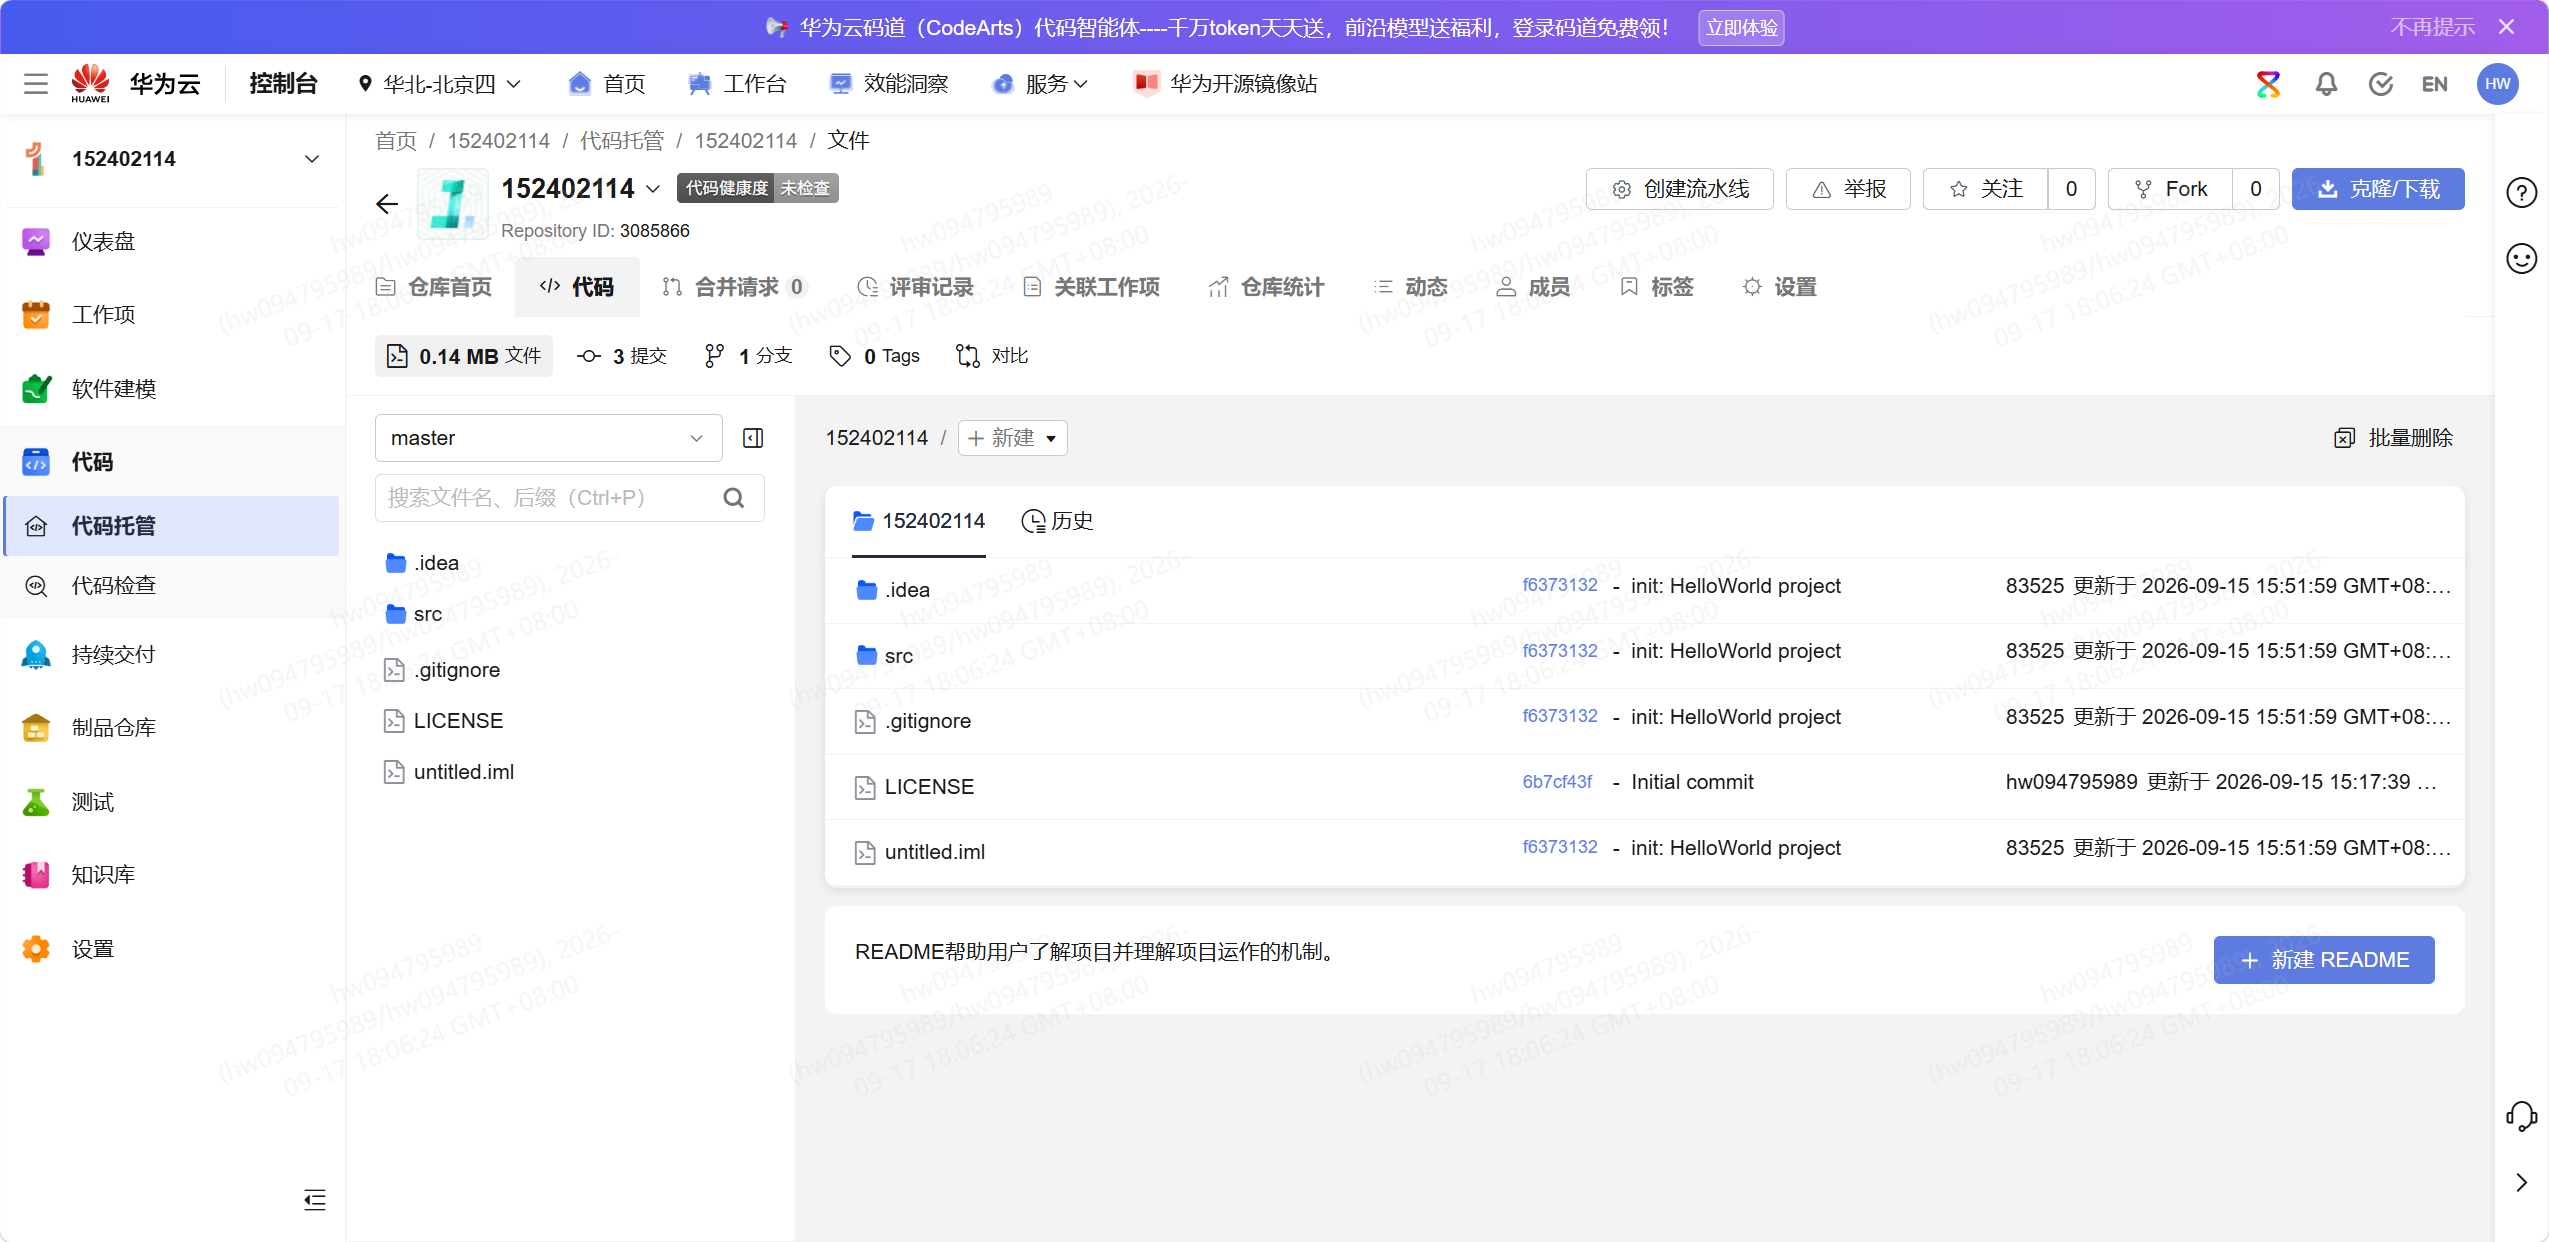Screen dimensions: 2549x1242
Task: Open the task check-circle icon in header
Action: tap(2381, 84)
